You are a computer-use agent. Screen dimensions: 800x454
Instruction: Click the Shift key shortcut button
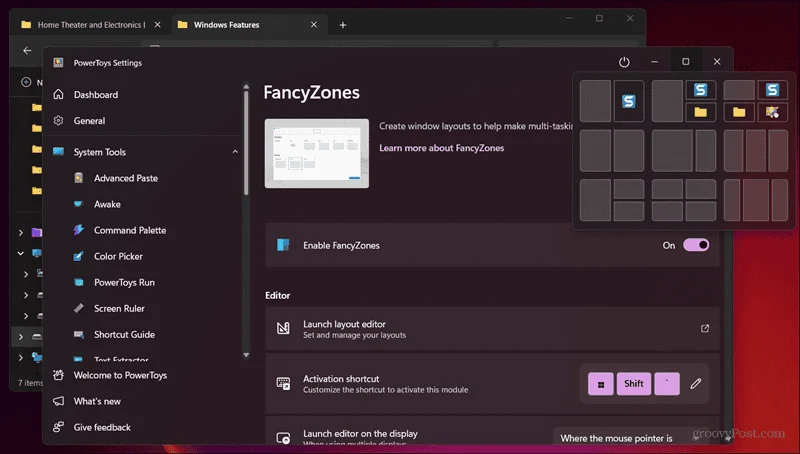pyautogui.click(x=634, y=384)
